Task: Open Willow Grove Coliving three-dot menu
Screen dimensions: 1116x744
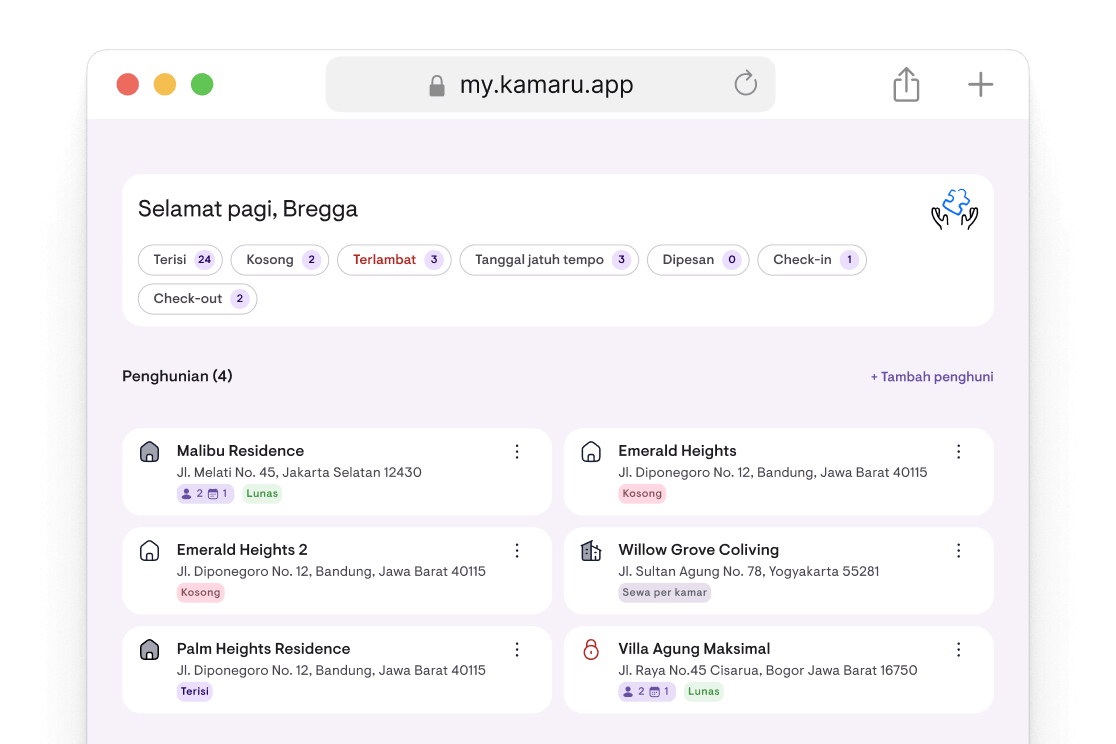Action: click(959, 550)
